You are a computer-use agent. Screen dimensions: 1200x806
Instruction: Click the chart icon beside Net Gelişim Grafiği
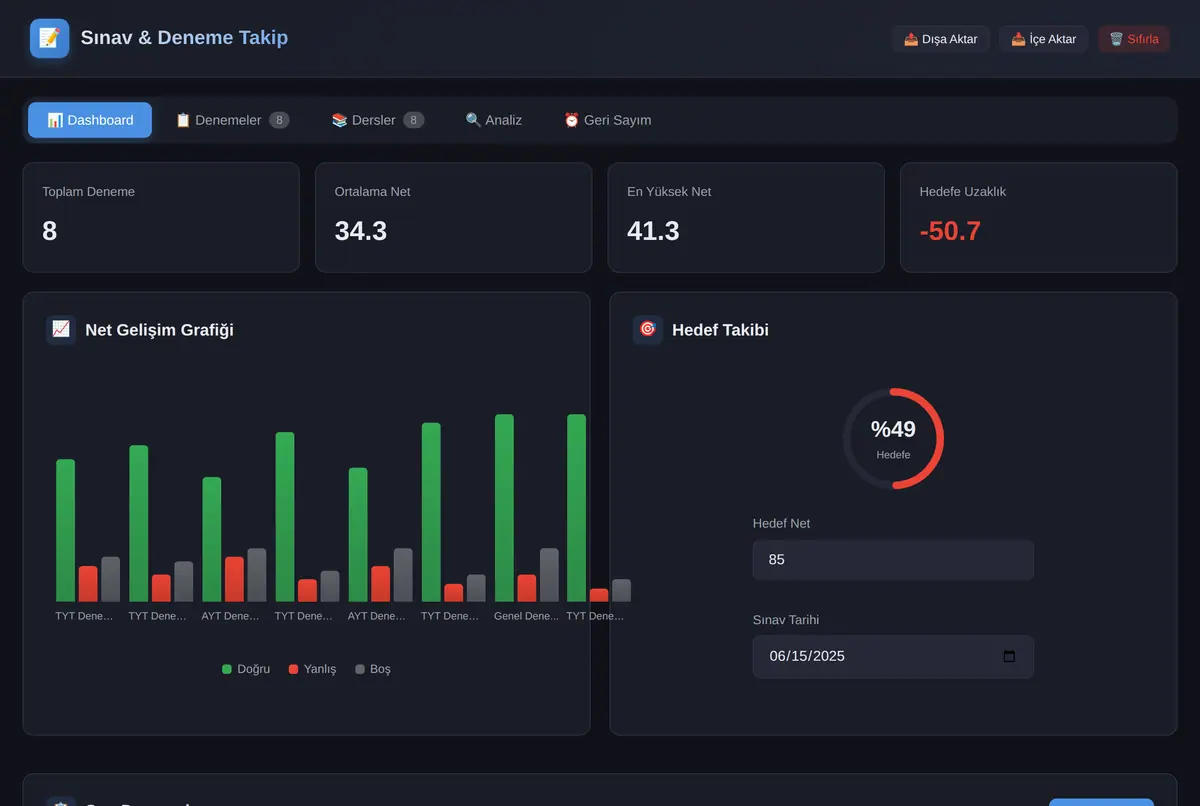[61, 329]
